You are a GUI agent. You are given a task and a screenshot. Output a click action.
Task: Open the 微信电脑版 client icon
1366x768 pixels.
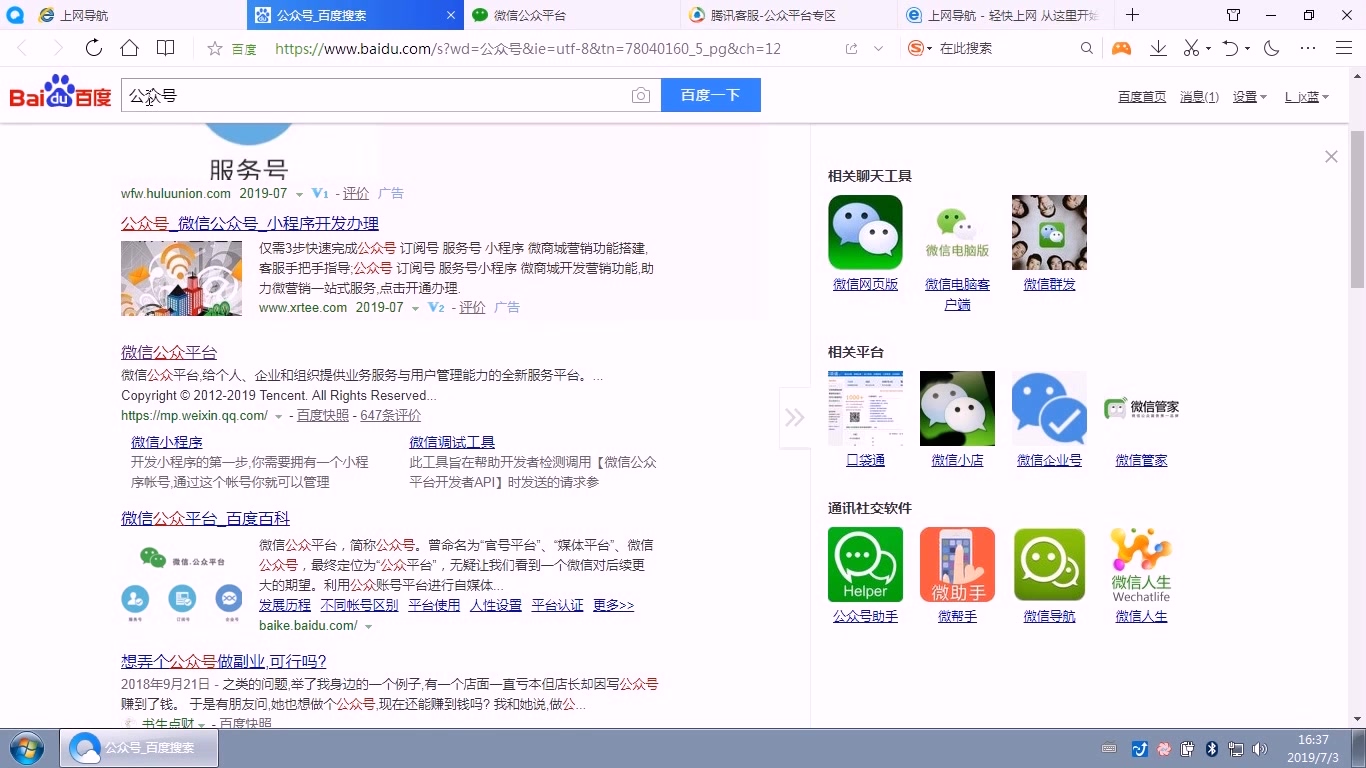pos(957,232)
